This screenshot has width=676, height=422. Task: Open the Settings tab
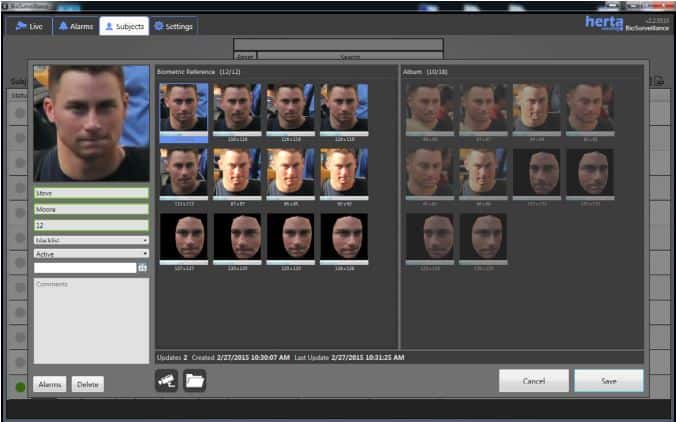(174, 26)
